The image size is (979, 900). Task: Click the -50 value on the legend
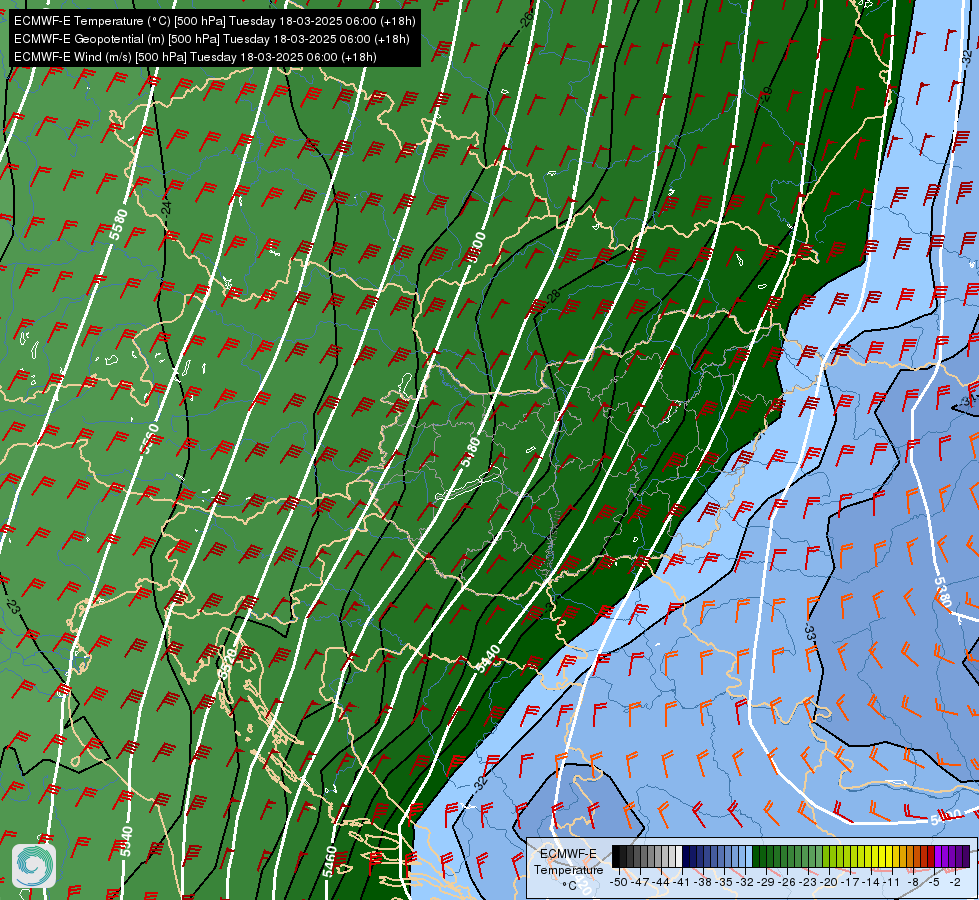(619, 882)
